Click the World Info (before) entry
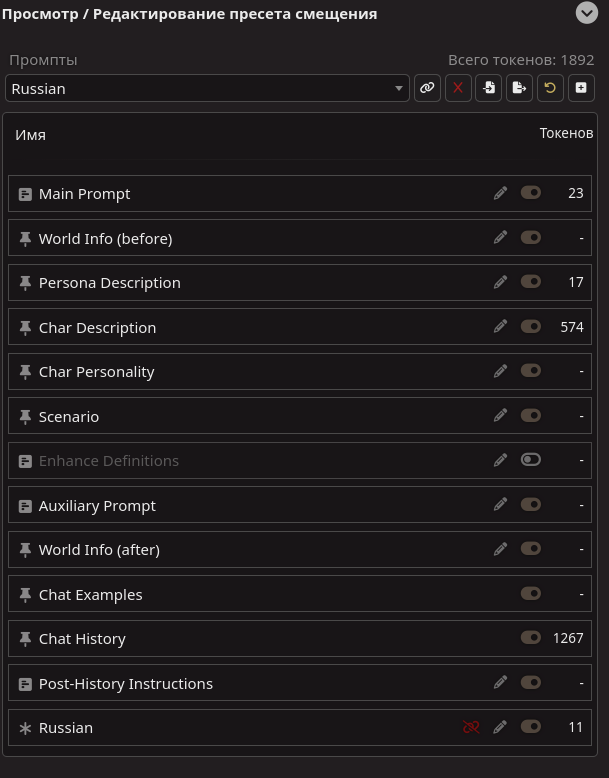Image resolution: width=609 pixels, height=778 pixels. click(105, 239)
